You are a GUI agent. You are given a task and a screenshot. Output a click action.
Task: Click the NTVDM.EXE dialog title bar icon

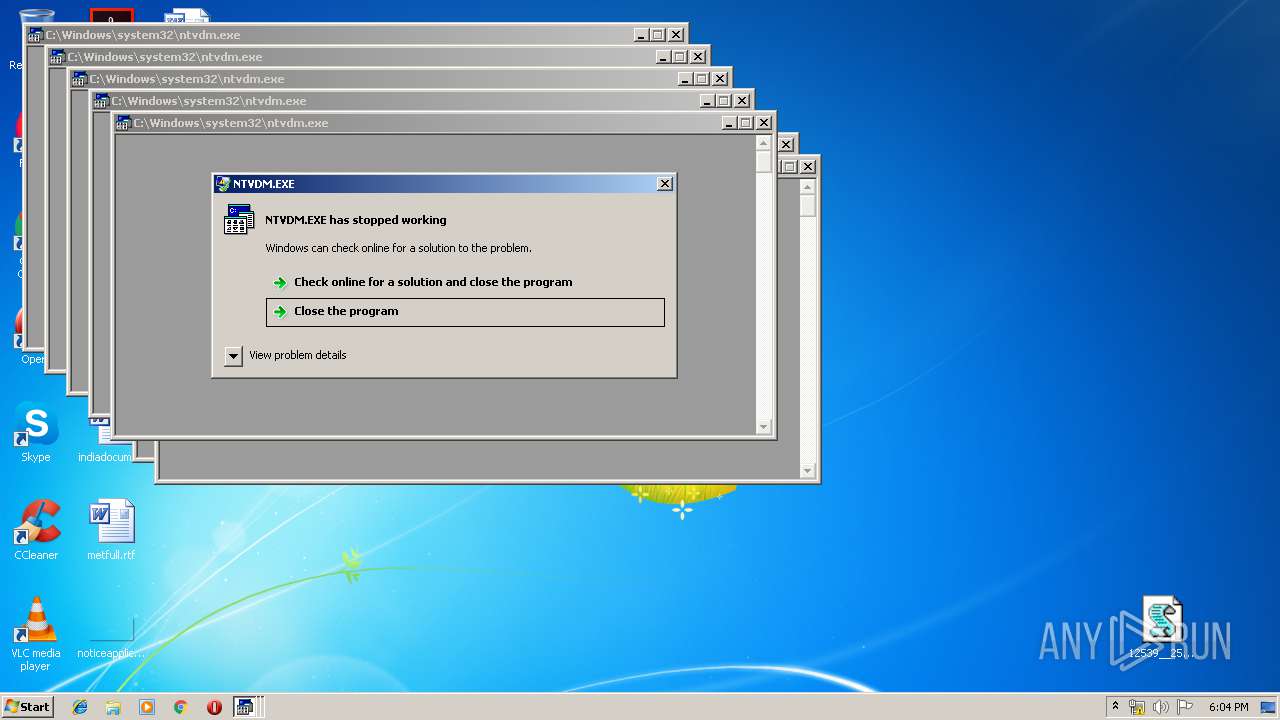[x=223, y=184]
